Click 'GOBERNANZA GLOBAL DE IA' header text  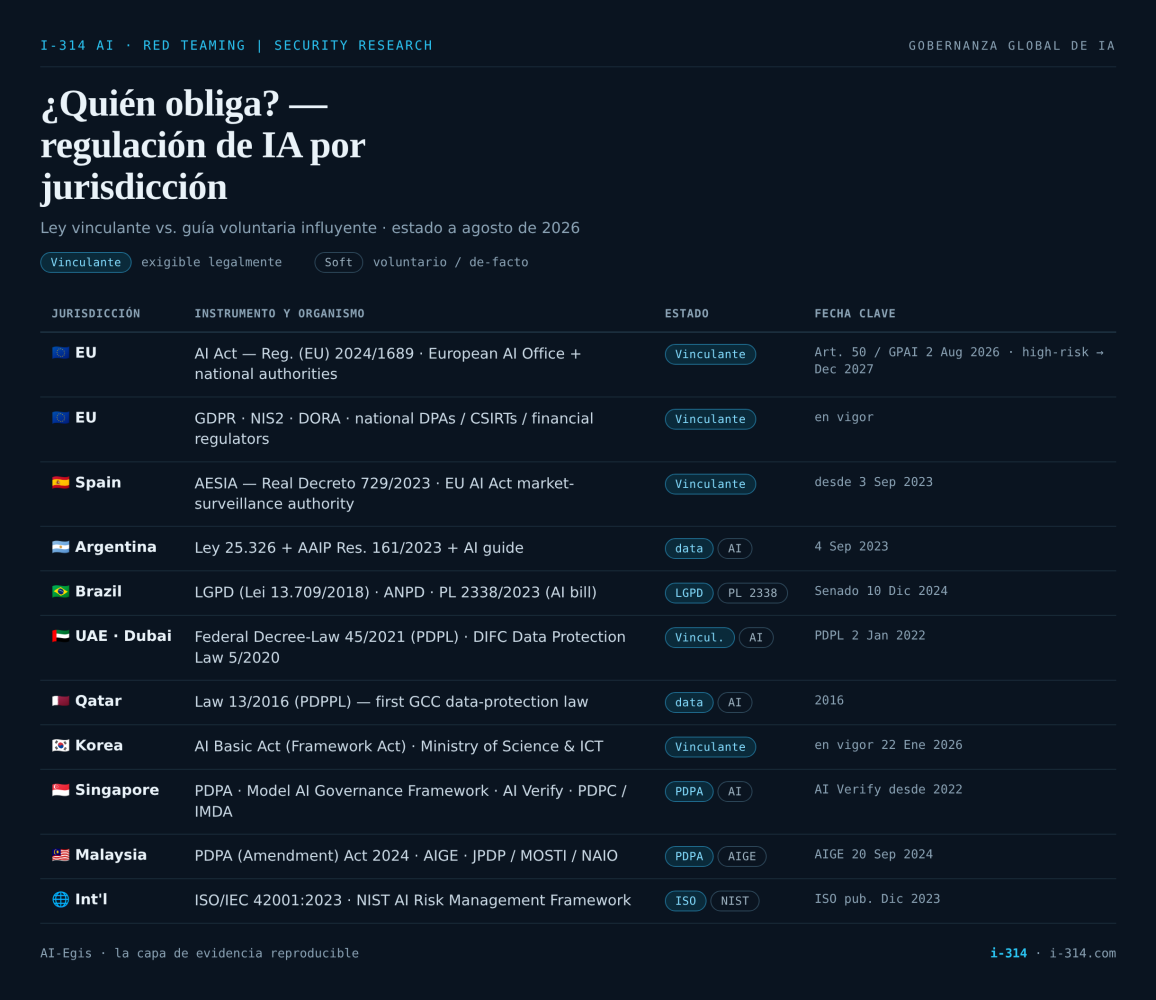[x=1012, y=46]
